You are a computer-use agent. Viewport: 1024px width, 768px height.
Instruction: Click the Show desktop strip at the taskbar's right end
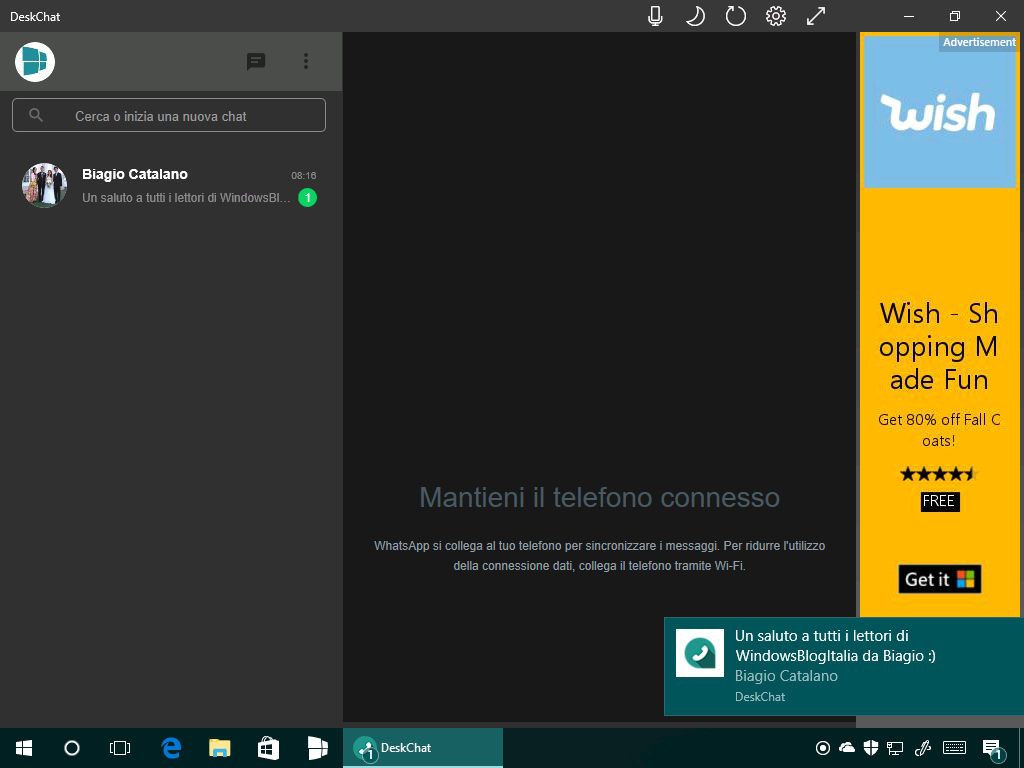pyautogui.click(x=1021, y=748)
